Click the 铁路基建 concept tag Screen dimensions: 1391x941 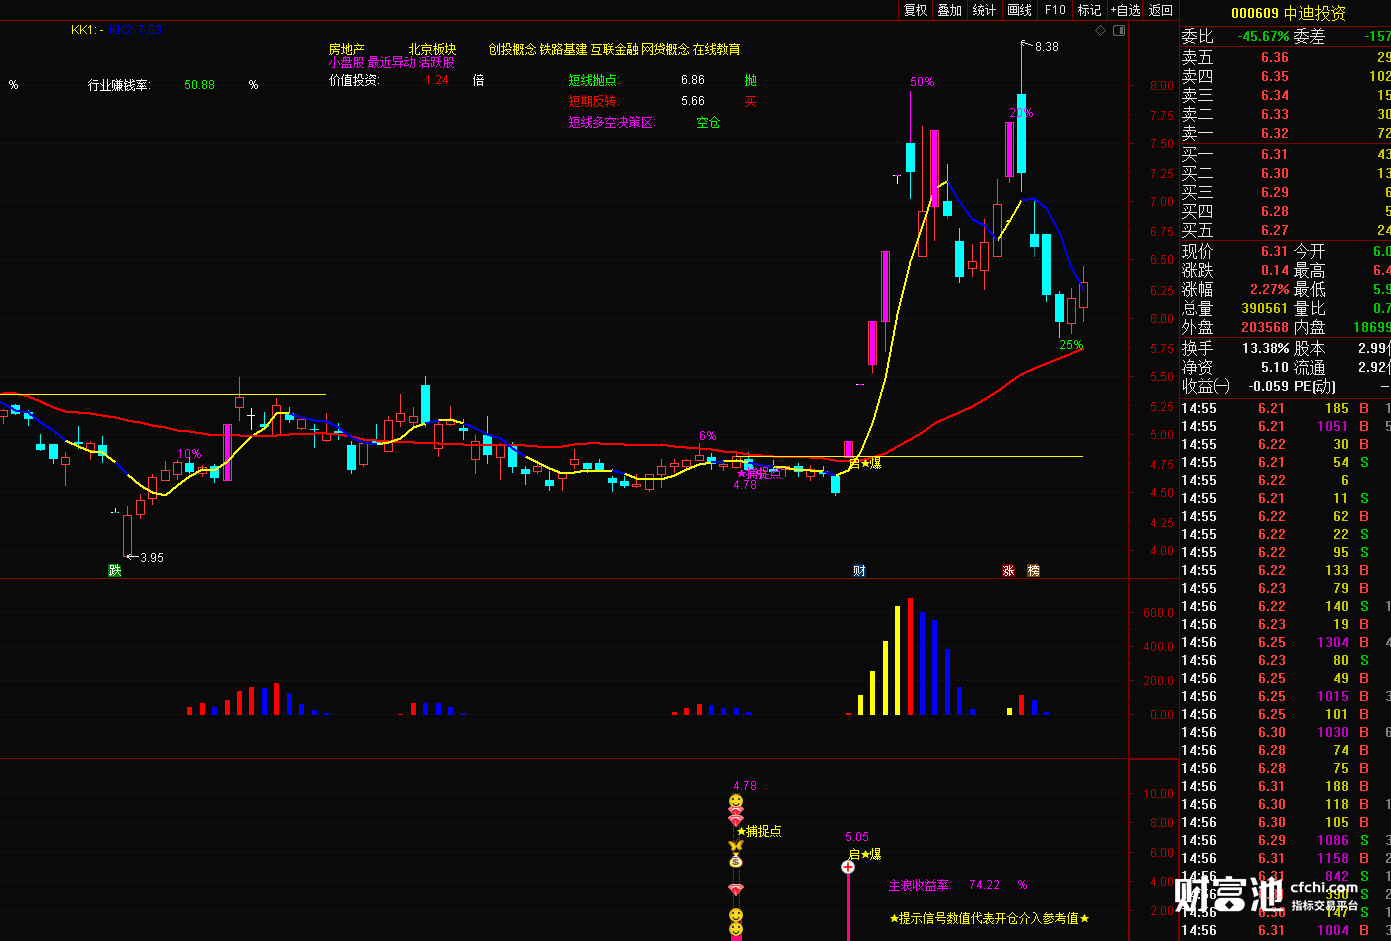point(563,49)
